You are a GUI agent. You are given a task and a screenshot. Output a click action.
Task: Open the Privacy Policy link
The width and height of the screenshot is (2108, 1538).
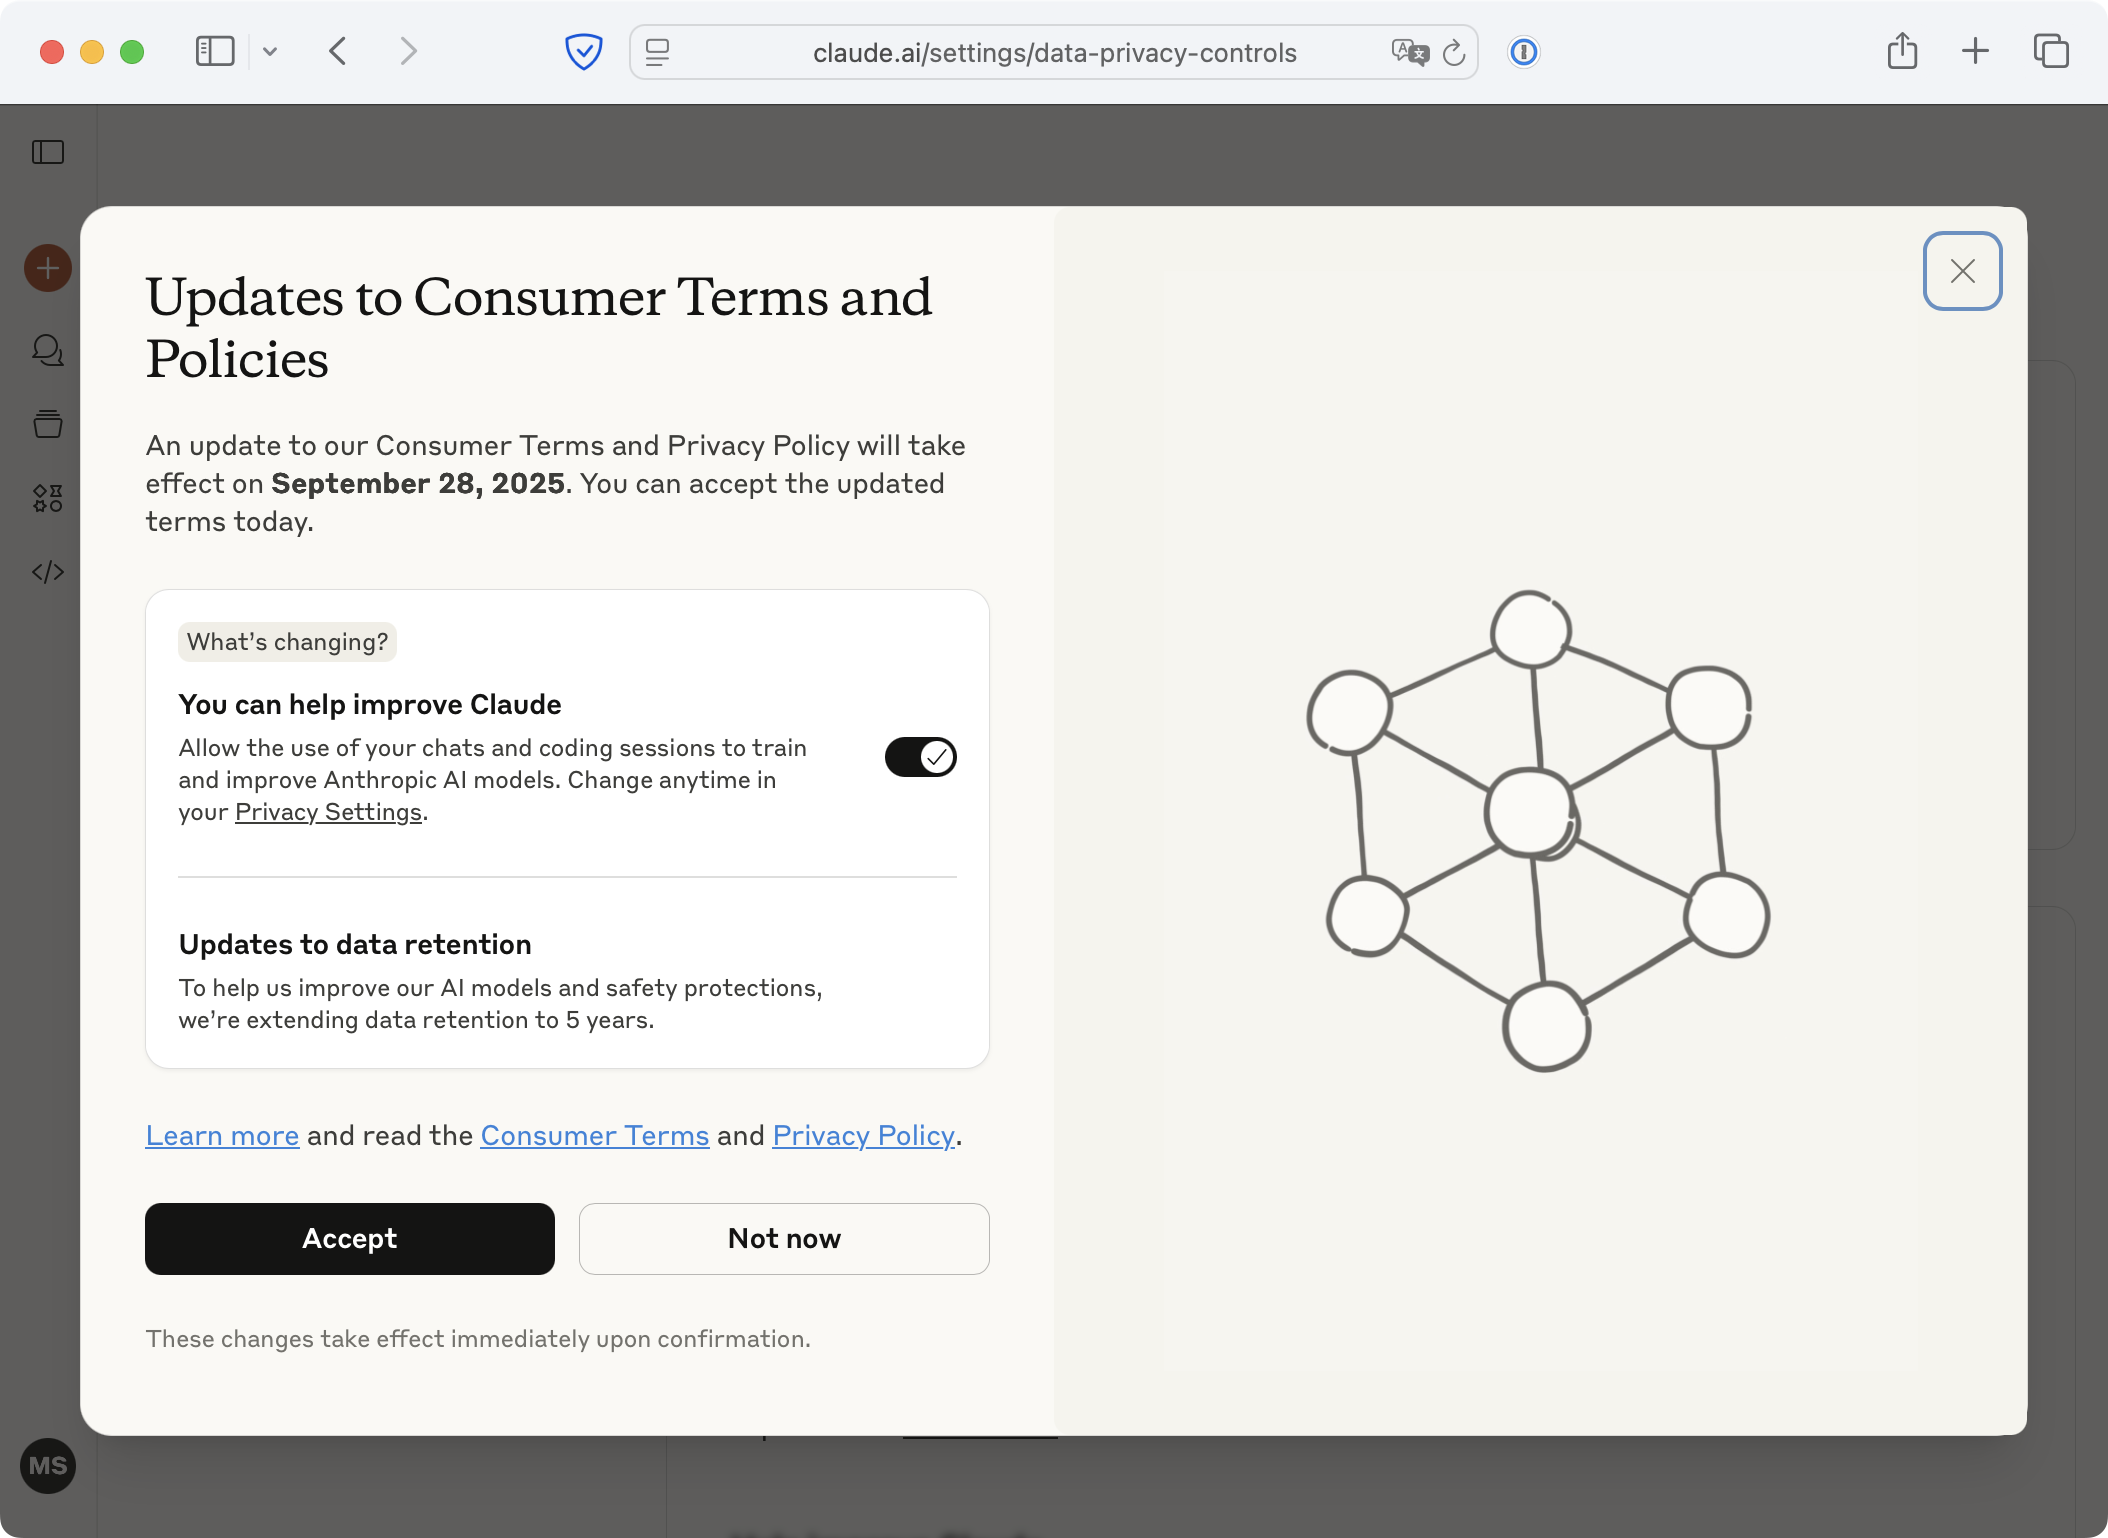(863, 1135)
